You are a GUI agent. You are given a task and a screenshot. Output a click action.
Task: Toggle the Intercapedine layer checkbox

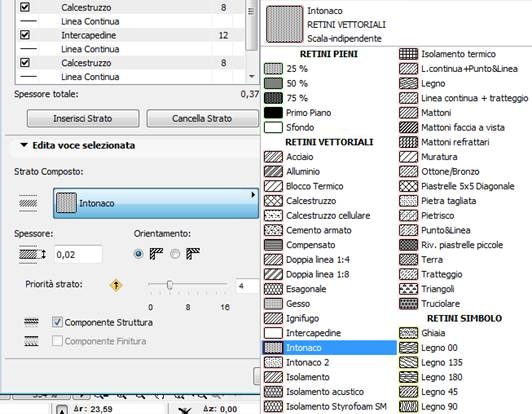click(x=25, y=35)
